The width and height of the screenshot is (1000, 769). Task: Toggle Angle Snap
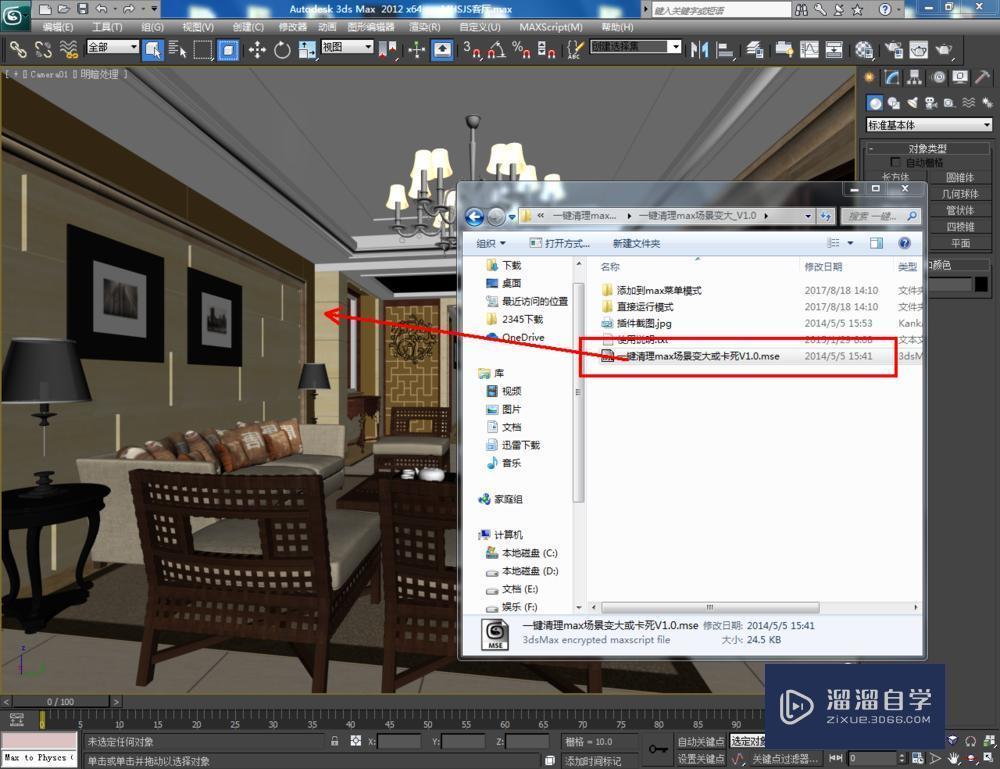497,50
